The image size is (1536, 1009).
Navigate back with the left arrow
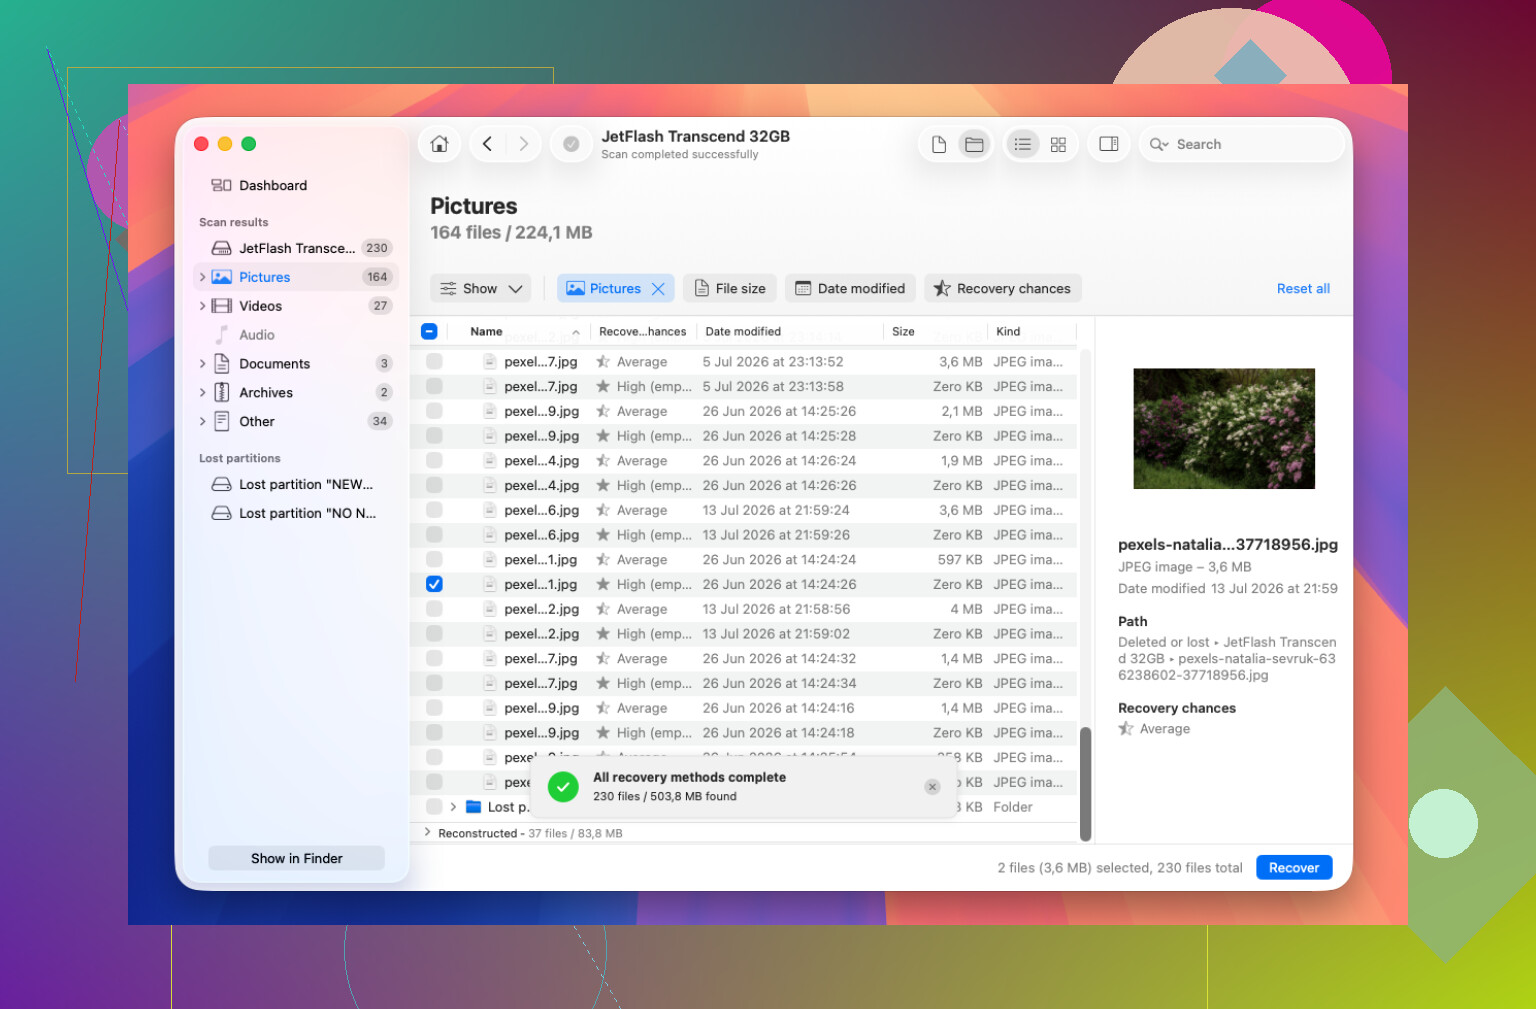tap(487, 144)
